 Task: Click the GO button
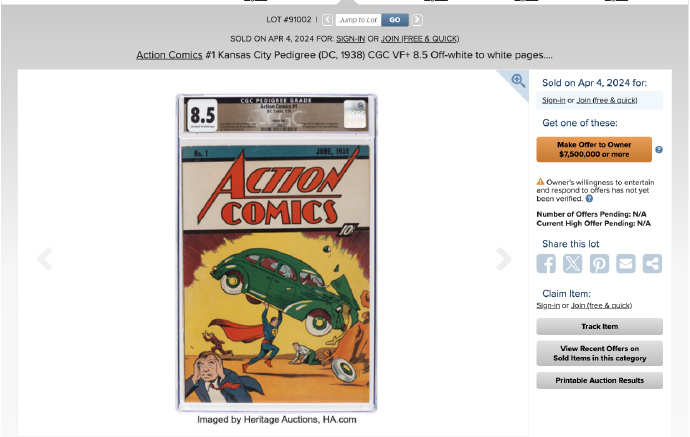[x=395, y=20]
